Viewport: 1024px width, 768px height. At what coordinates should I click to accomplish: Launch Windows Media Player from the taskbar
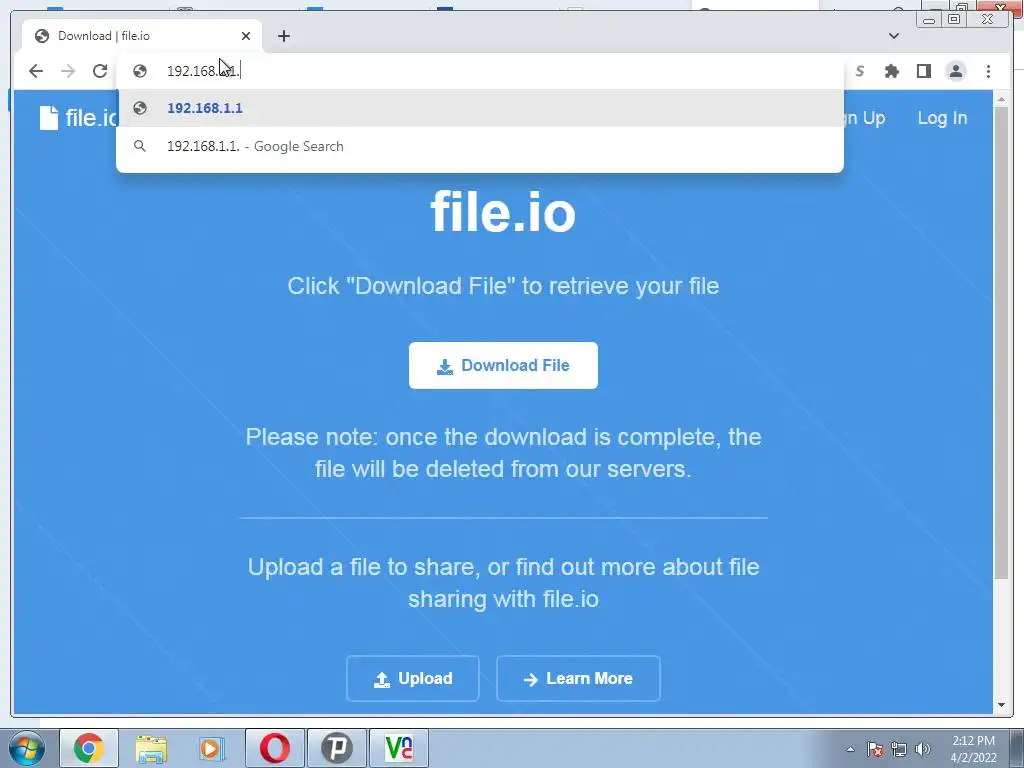click(x=211, y=748)
